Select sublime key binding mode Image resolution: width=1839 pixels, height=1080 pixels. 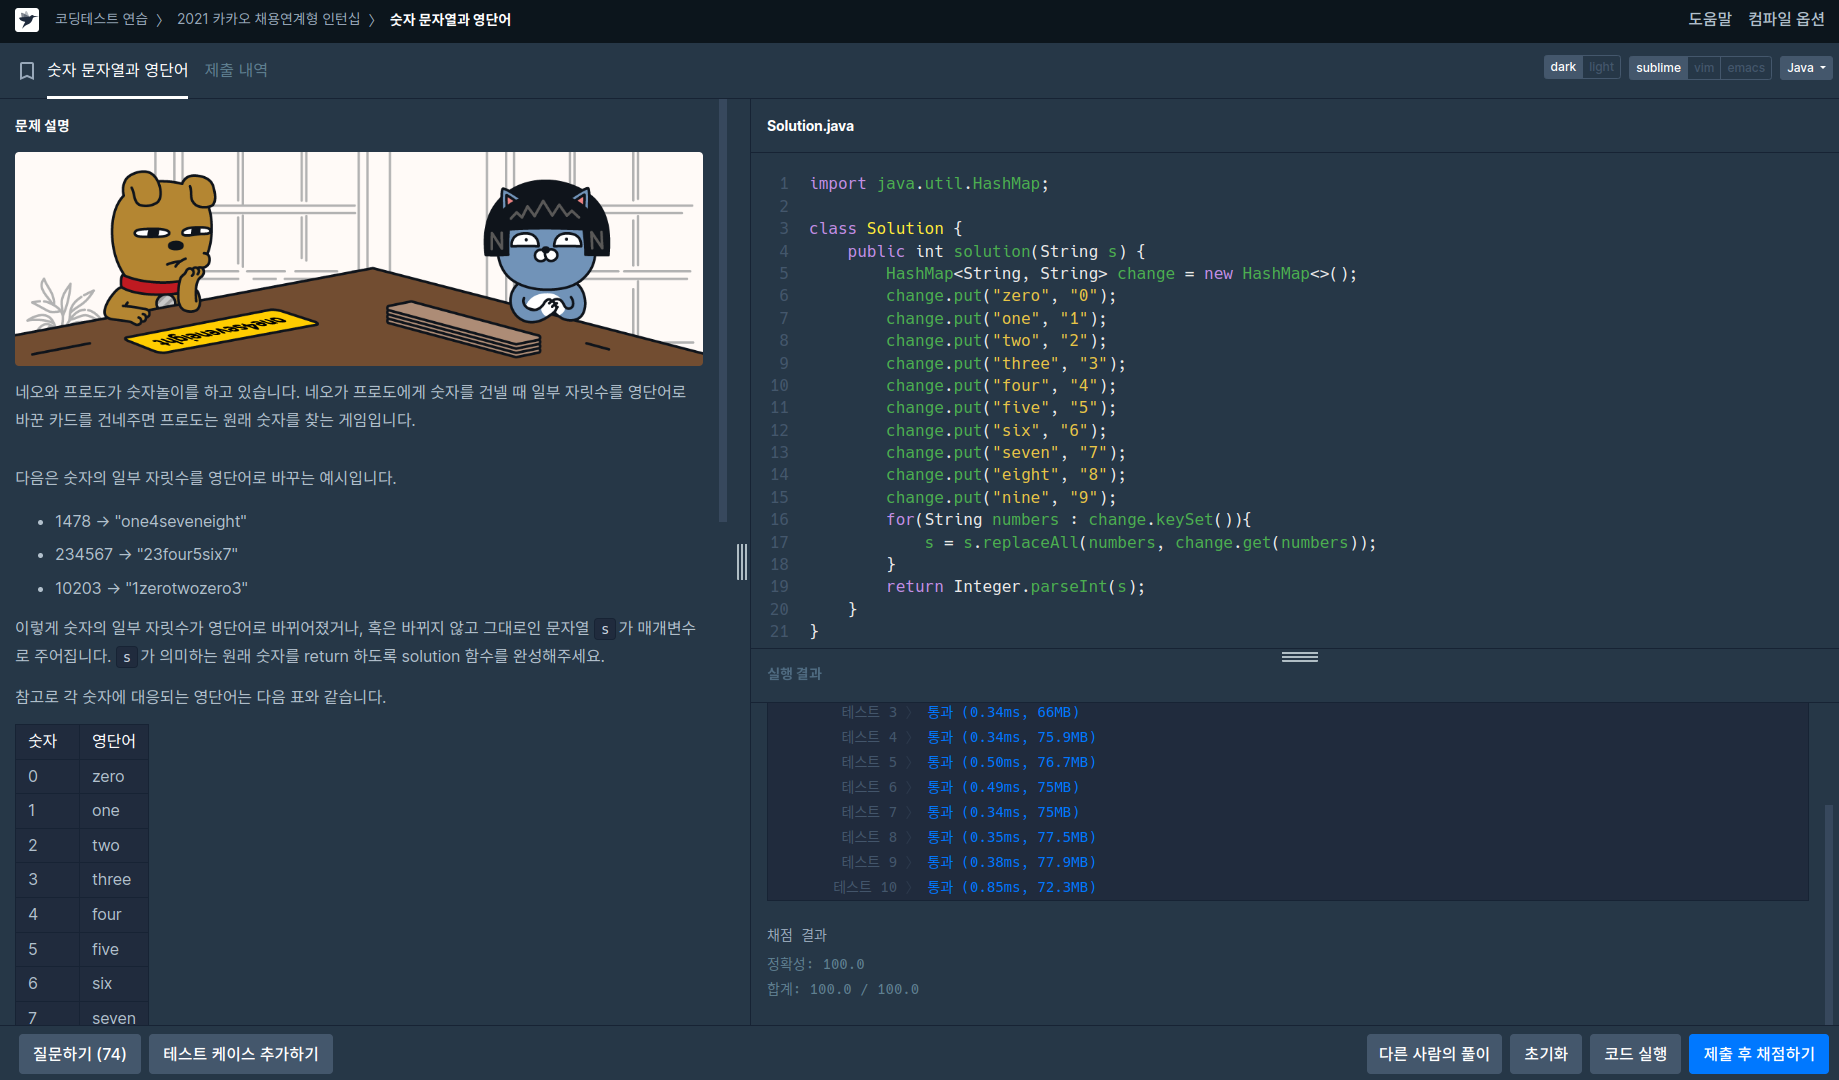coord(1658,67)
